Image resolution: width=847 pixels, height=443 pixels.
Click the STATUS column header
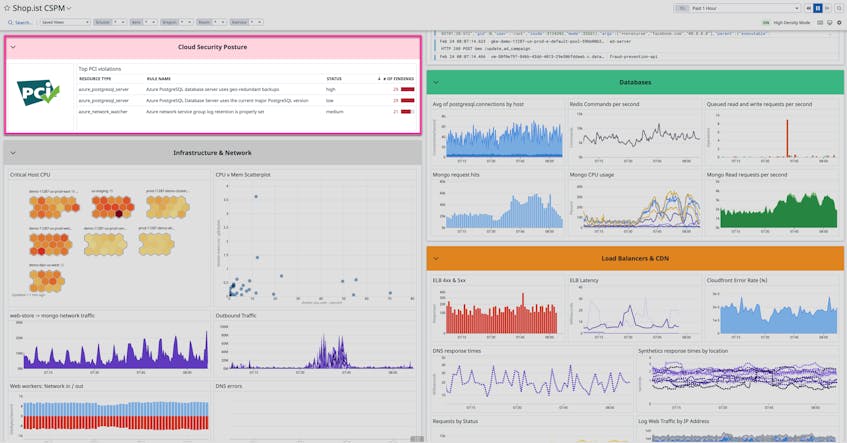334,79
